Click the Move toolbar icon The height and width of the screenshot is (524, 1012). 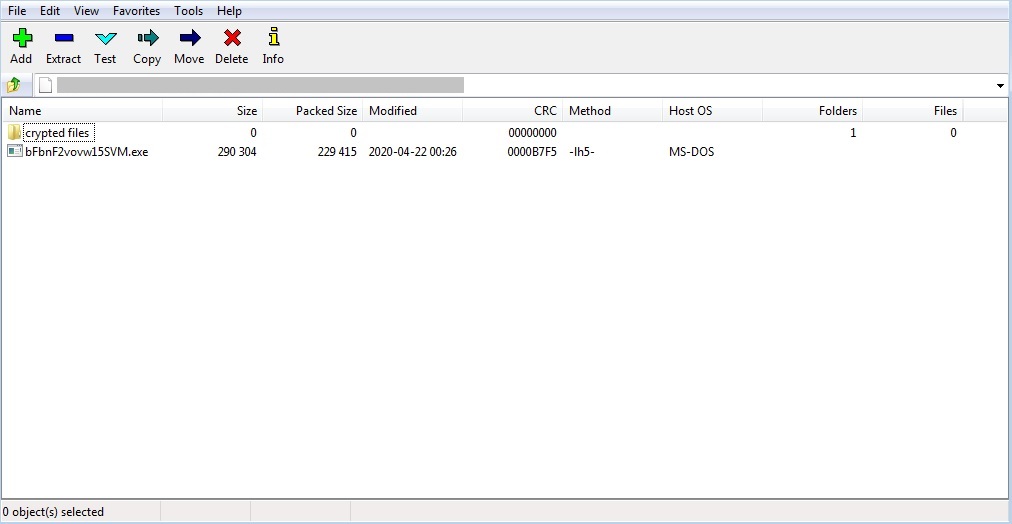[x=189, y=39]
